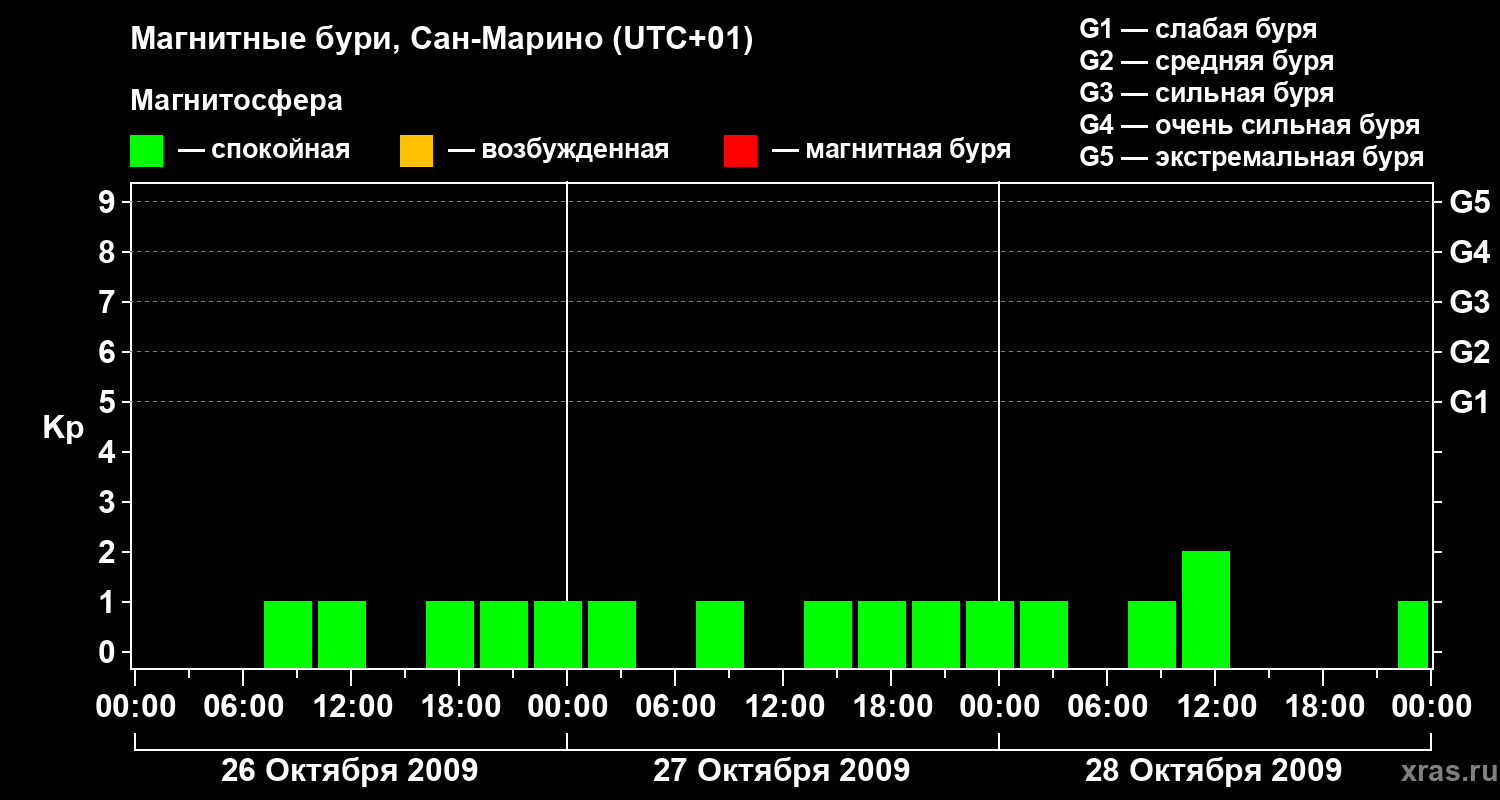Click the 'G1' label on the right axis

(x=1470, y=402)
